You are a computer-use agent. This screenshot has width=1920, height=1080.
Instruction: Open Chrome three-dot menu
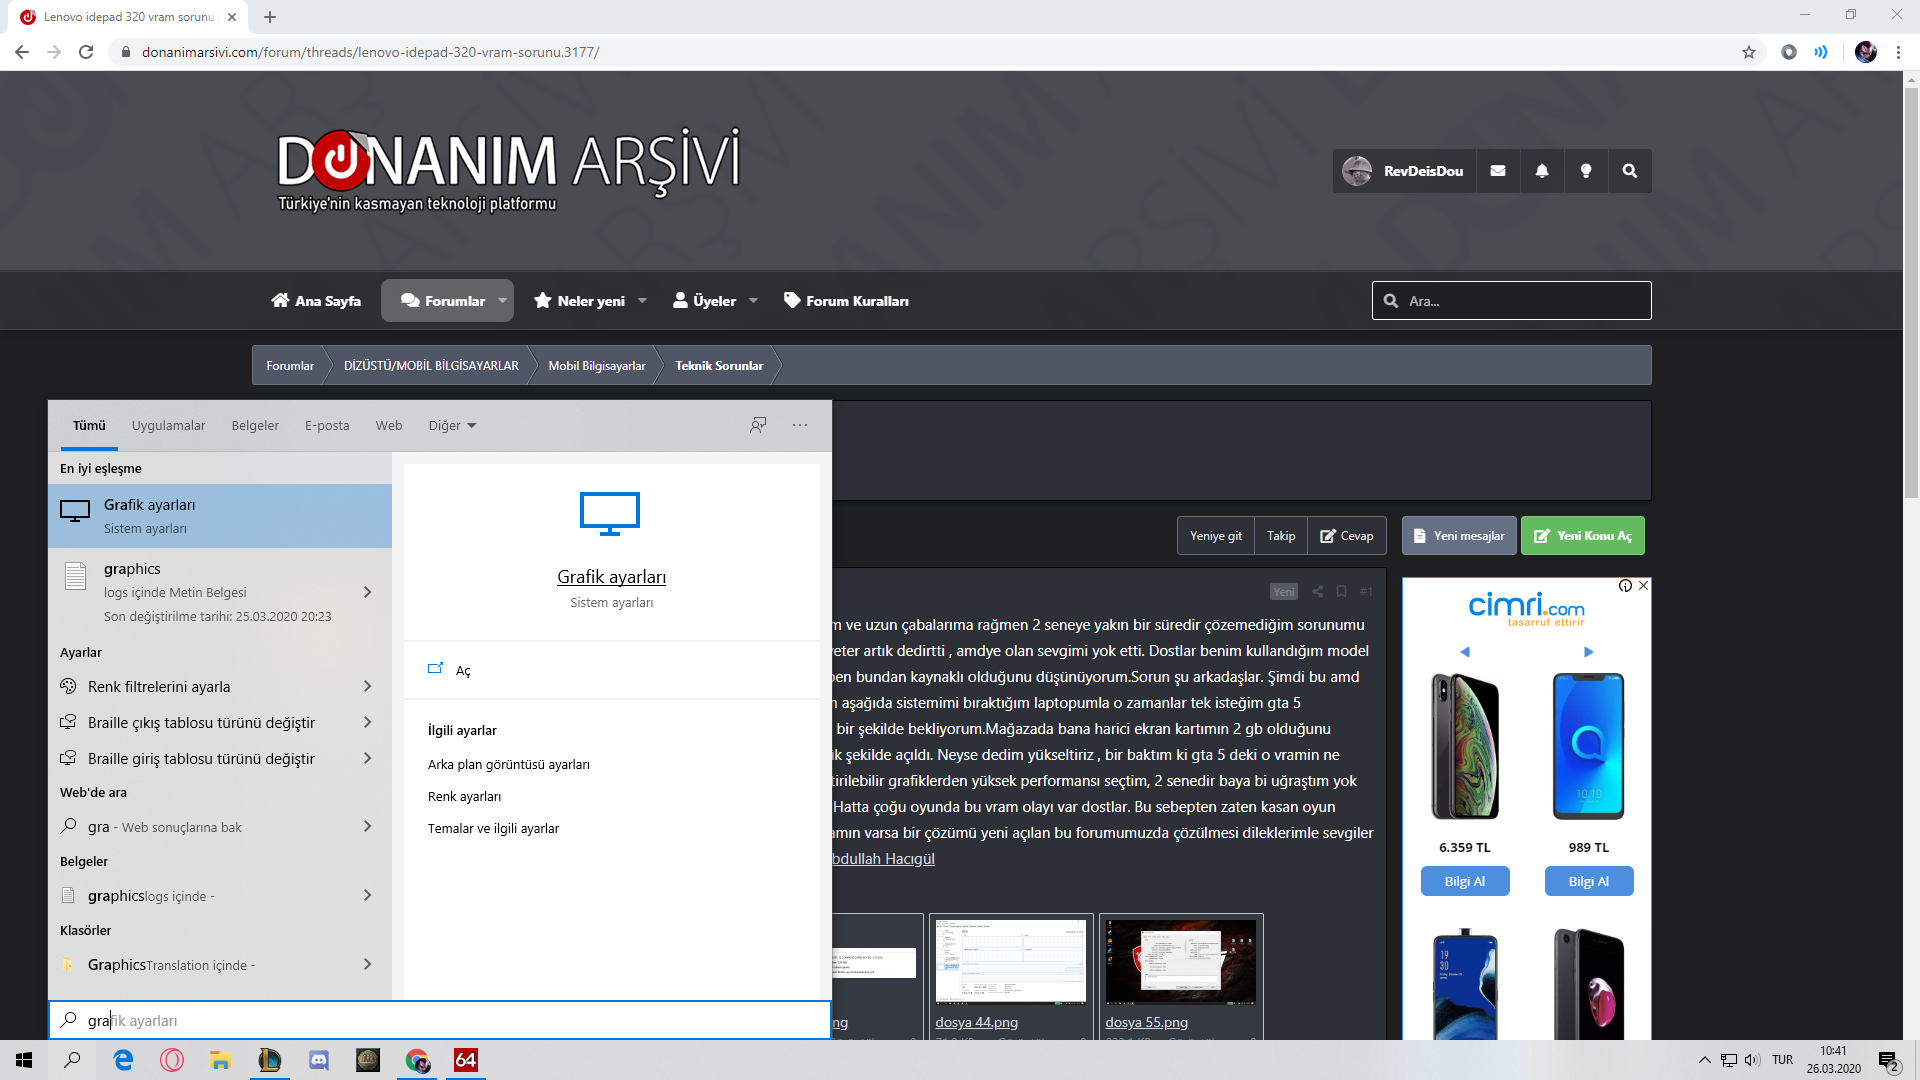[1898, 52]
